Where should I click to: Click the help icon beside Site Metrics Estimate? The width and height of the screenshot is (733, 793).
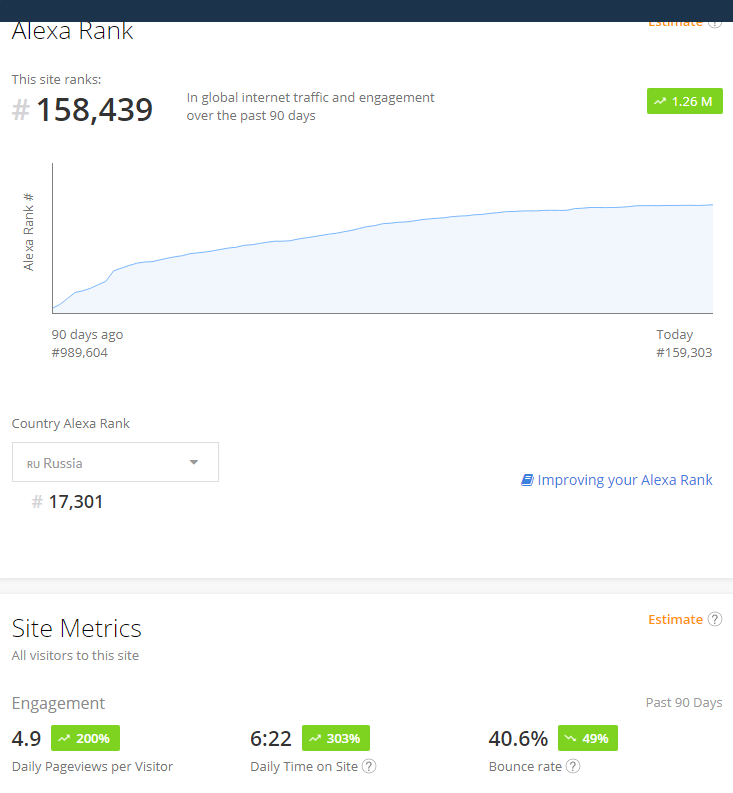point(715,619)
